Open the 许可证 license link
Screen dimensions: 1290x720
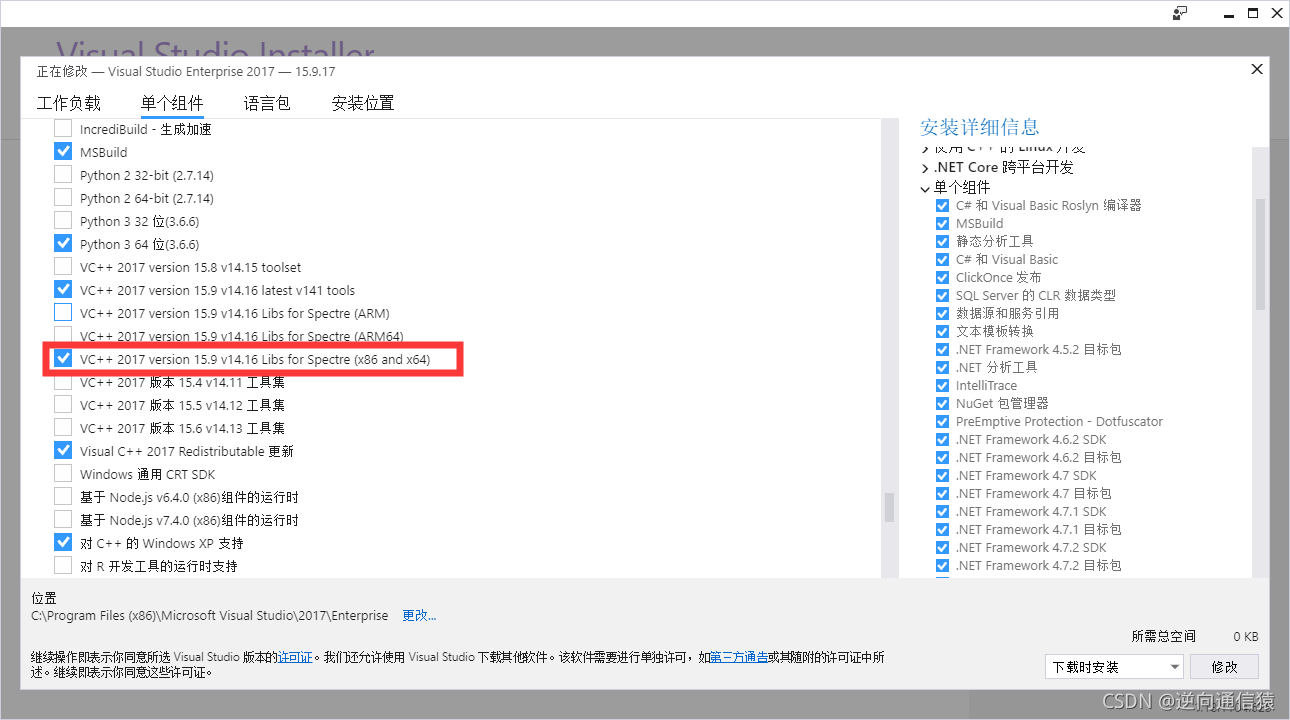[x=295, y=657]
